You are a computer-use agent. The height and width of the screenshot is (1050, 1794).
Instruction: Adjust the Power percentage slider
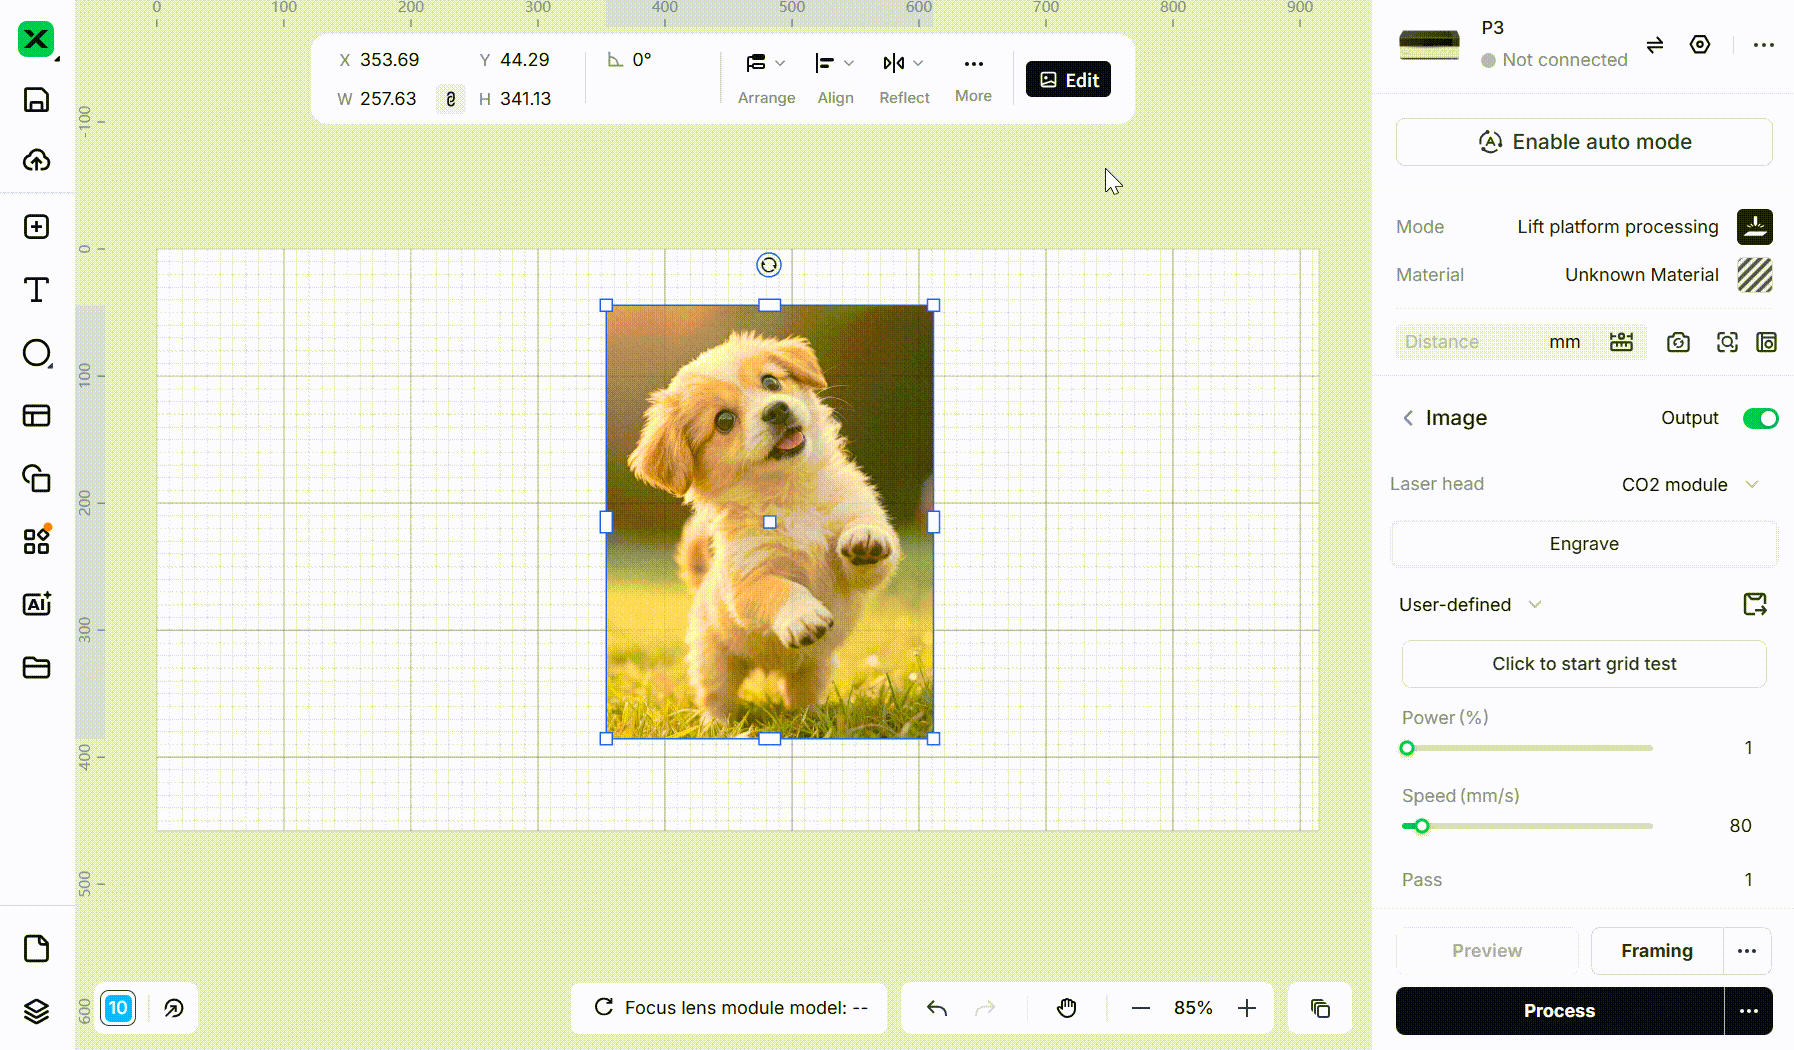click(x=1407, y=748)
